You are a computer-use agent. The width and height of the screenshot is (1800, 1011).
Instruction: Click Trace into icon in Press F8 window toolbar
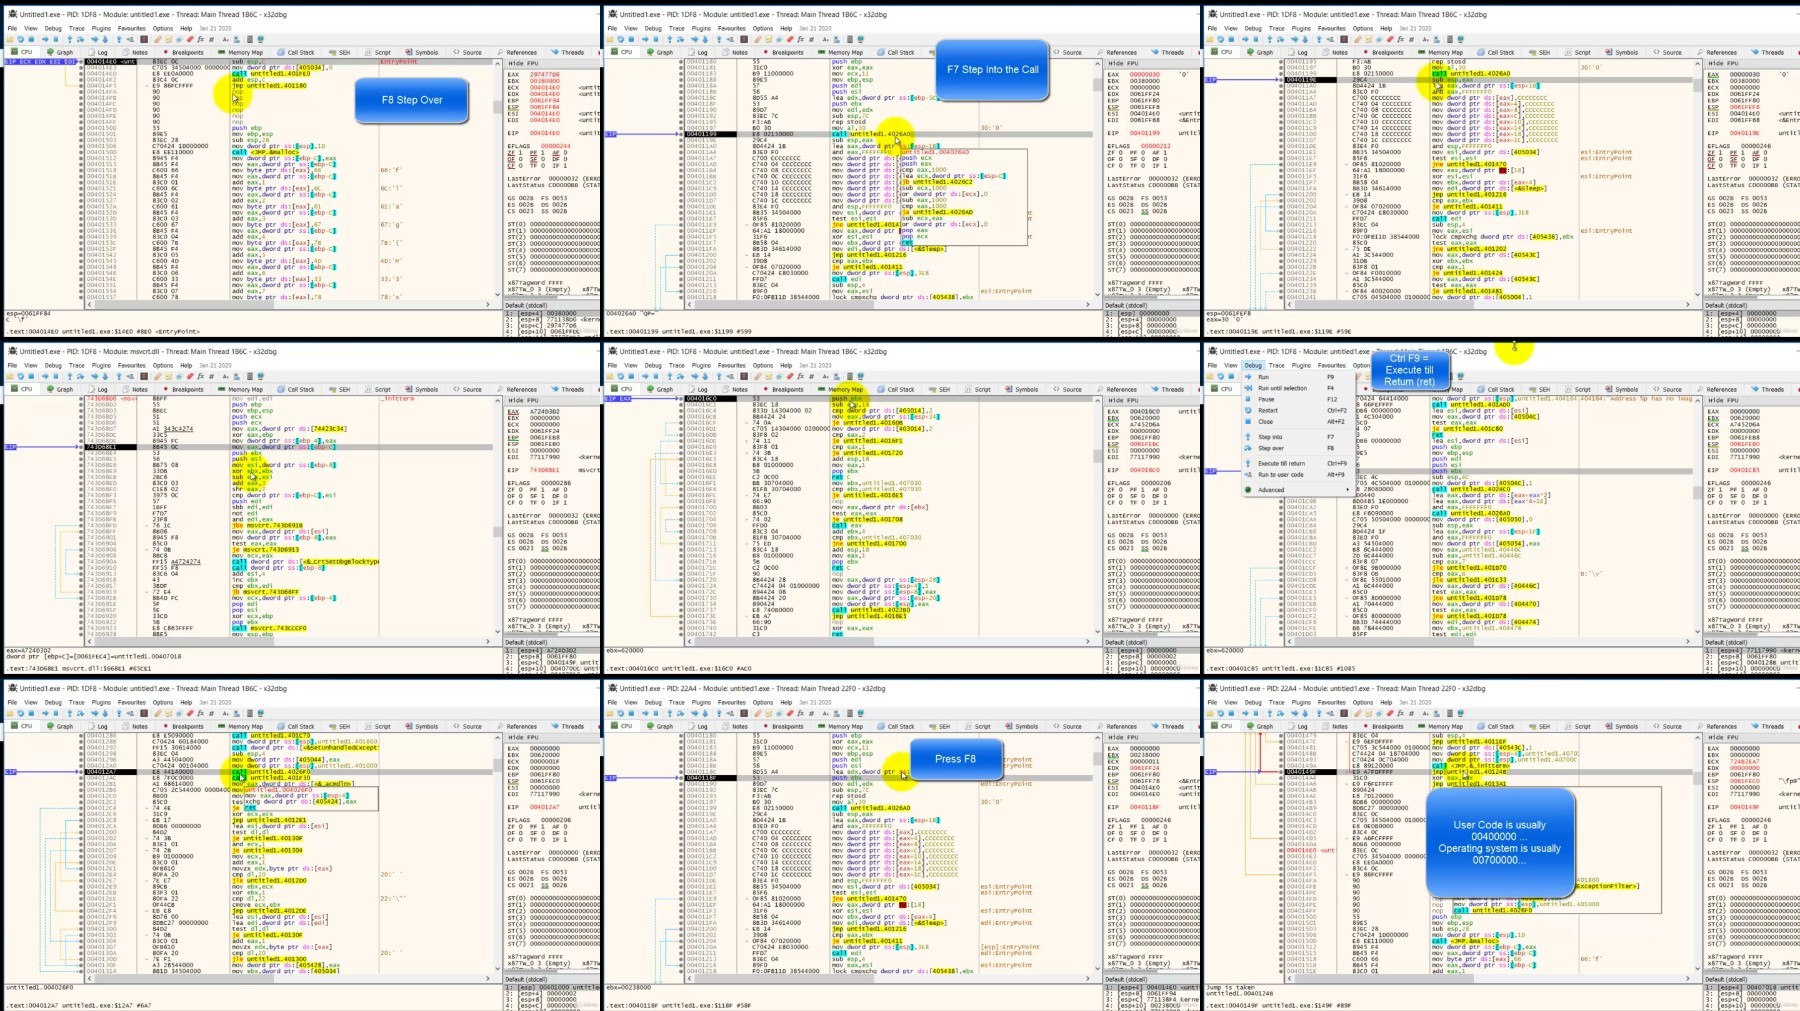[x=694, y=713]
